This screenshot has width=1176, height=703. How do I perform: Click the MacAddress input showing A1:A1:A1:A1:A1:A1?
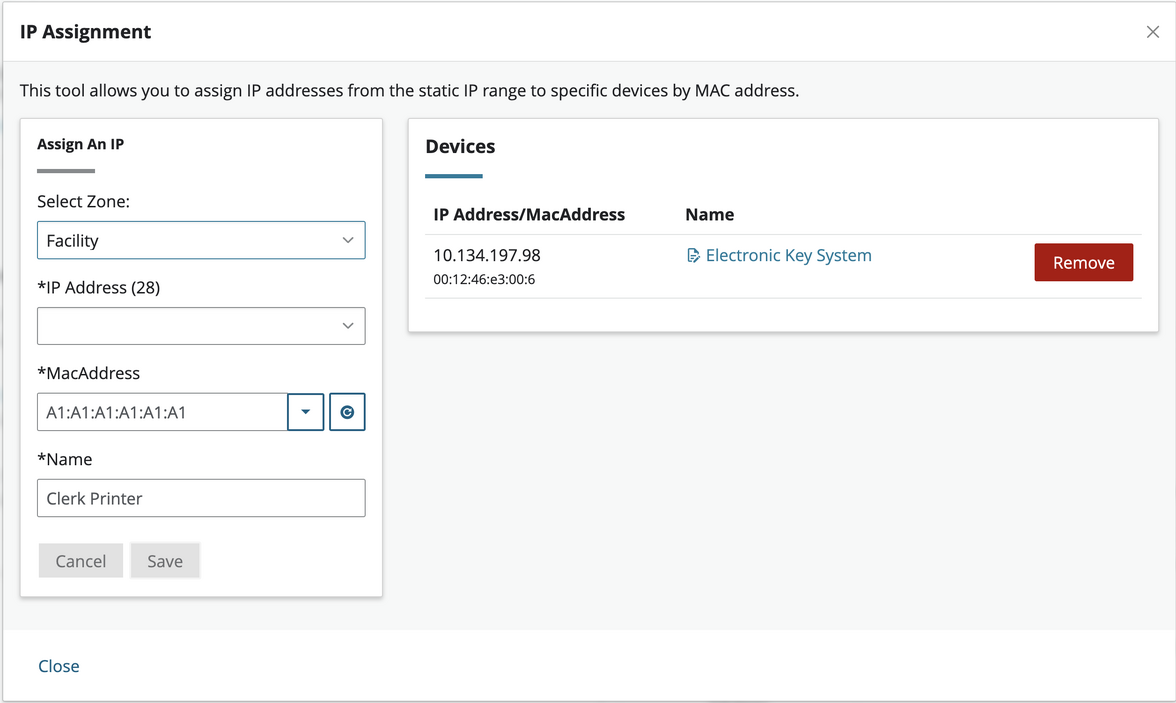[160, 411]
